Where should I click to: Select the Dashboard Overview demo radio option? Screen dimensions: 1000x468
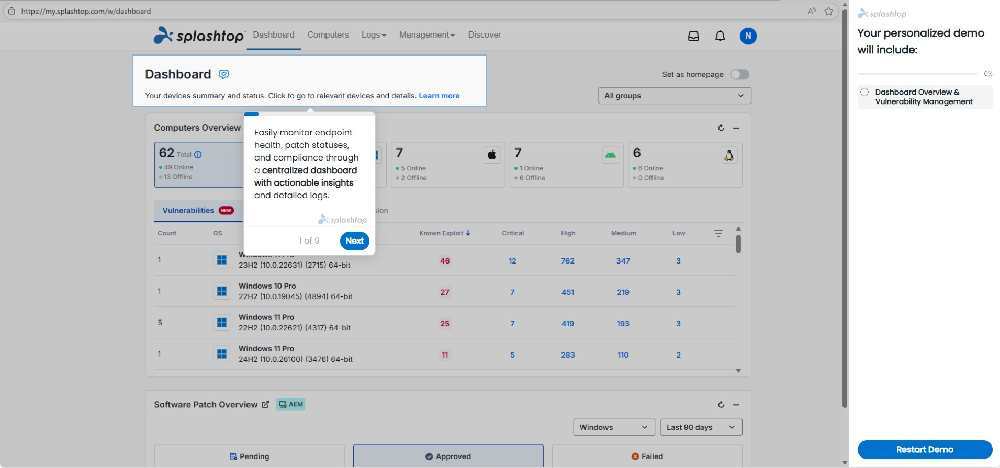(x=865, y=92)
